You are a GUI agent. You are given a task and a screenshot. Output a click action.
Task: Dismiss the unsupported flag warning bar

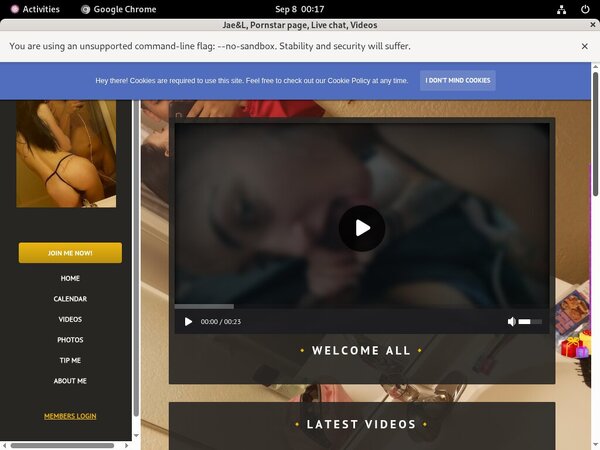(x=585, y=46)
